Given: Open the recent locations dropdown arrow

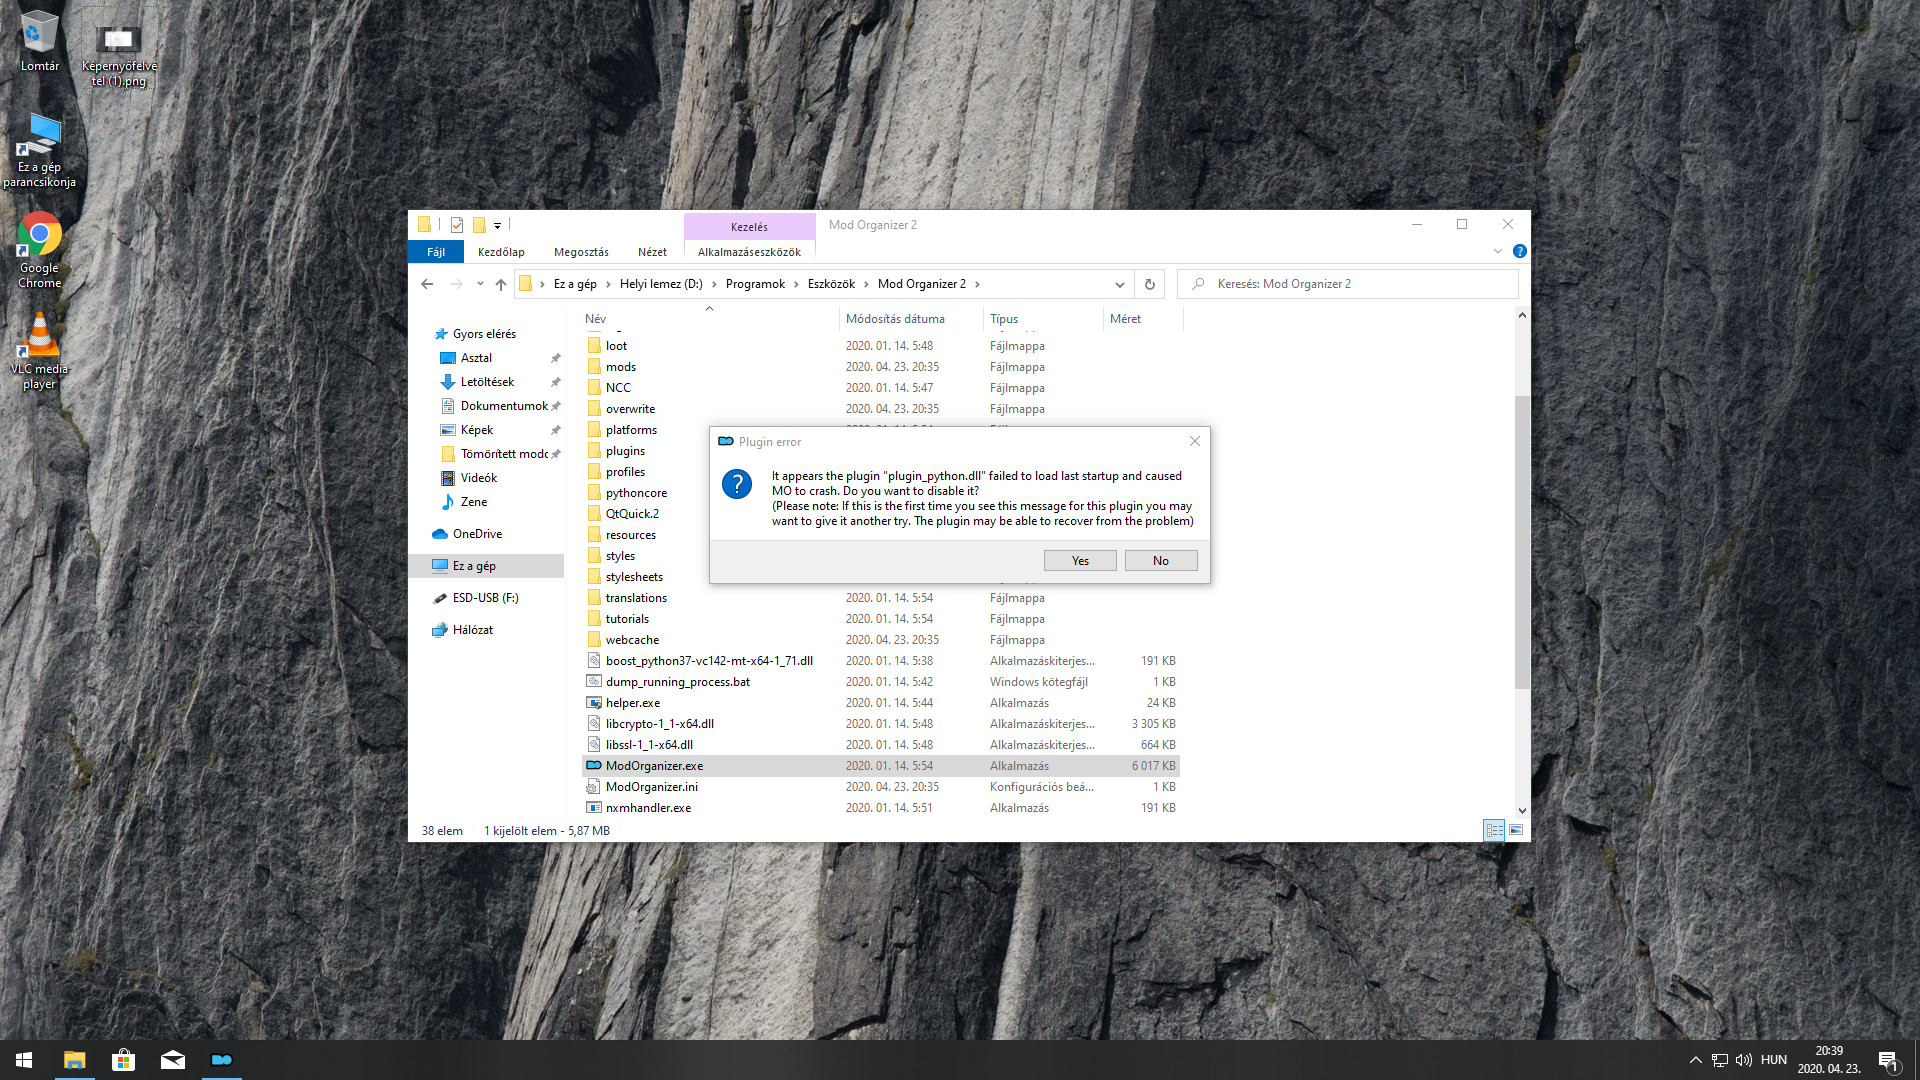Looking at the screenshot, I should [480, 284].
